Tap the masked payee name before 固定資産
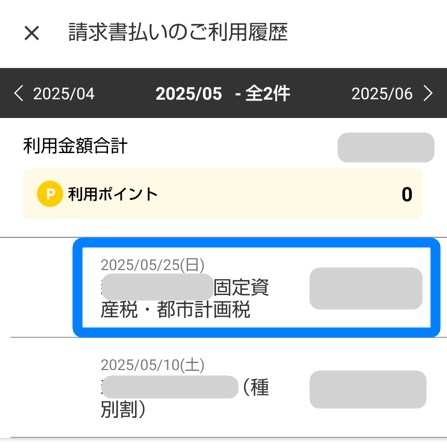The height and width of the screenshot is (448, 447). (x=157, y=287)
